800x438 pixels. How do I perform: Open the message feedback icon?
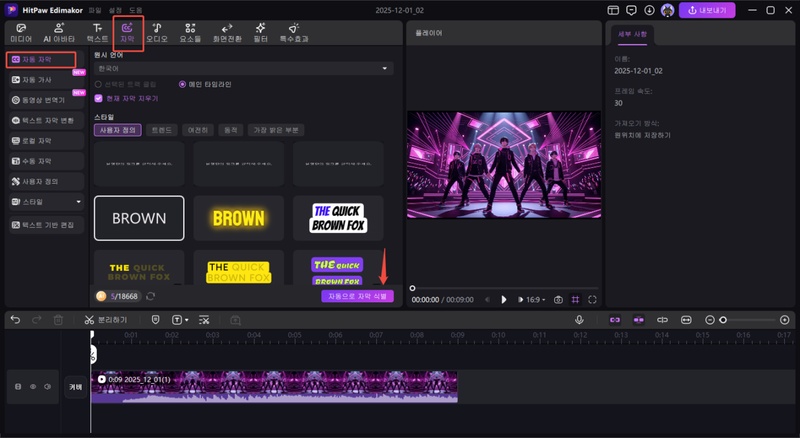(629, 10)
